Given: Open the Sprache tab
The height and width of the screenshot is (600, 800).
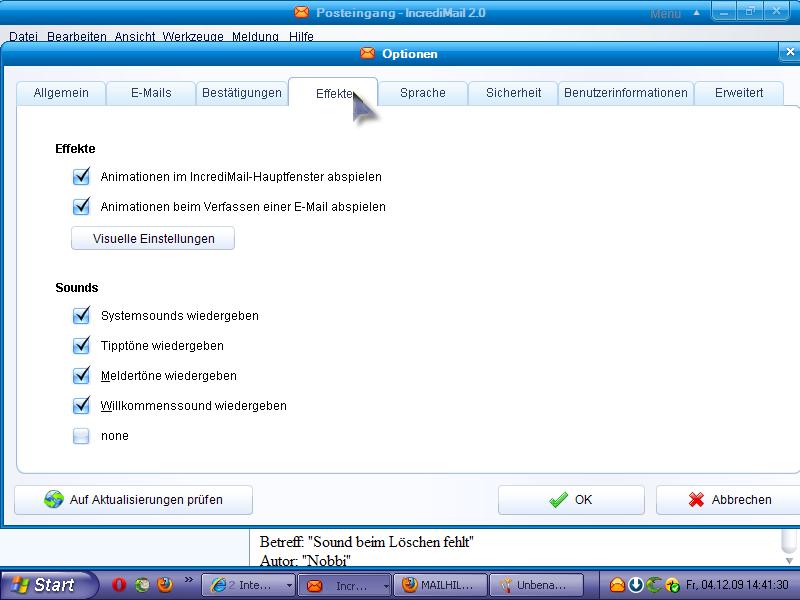Looking at the screenshot, I should 423,93.
